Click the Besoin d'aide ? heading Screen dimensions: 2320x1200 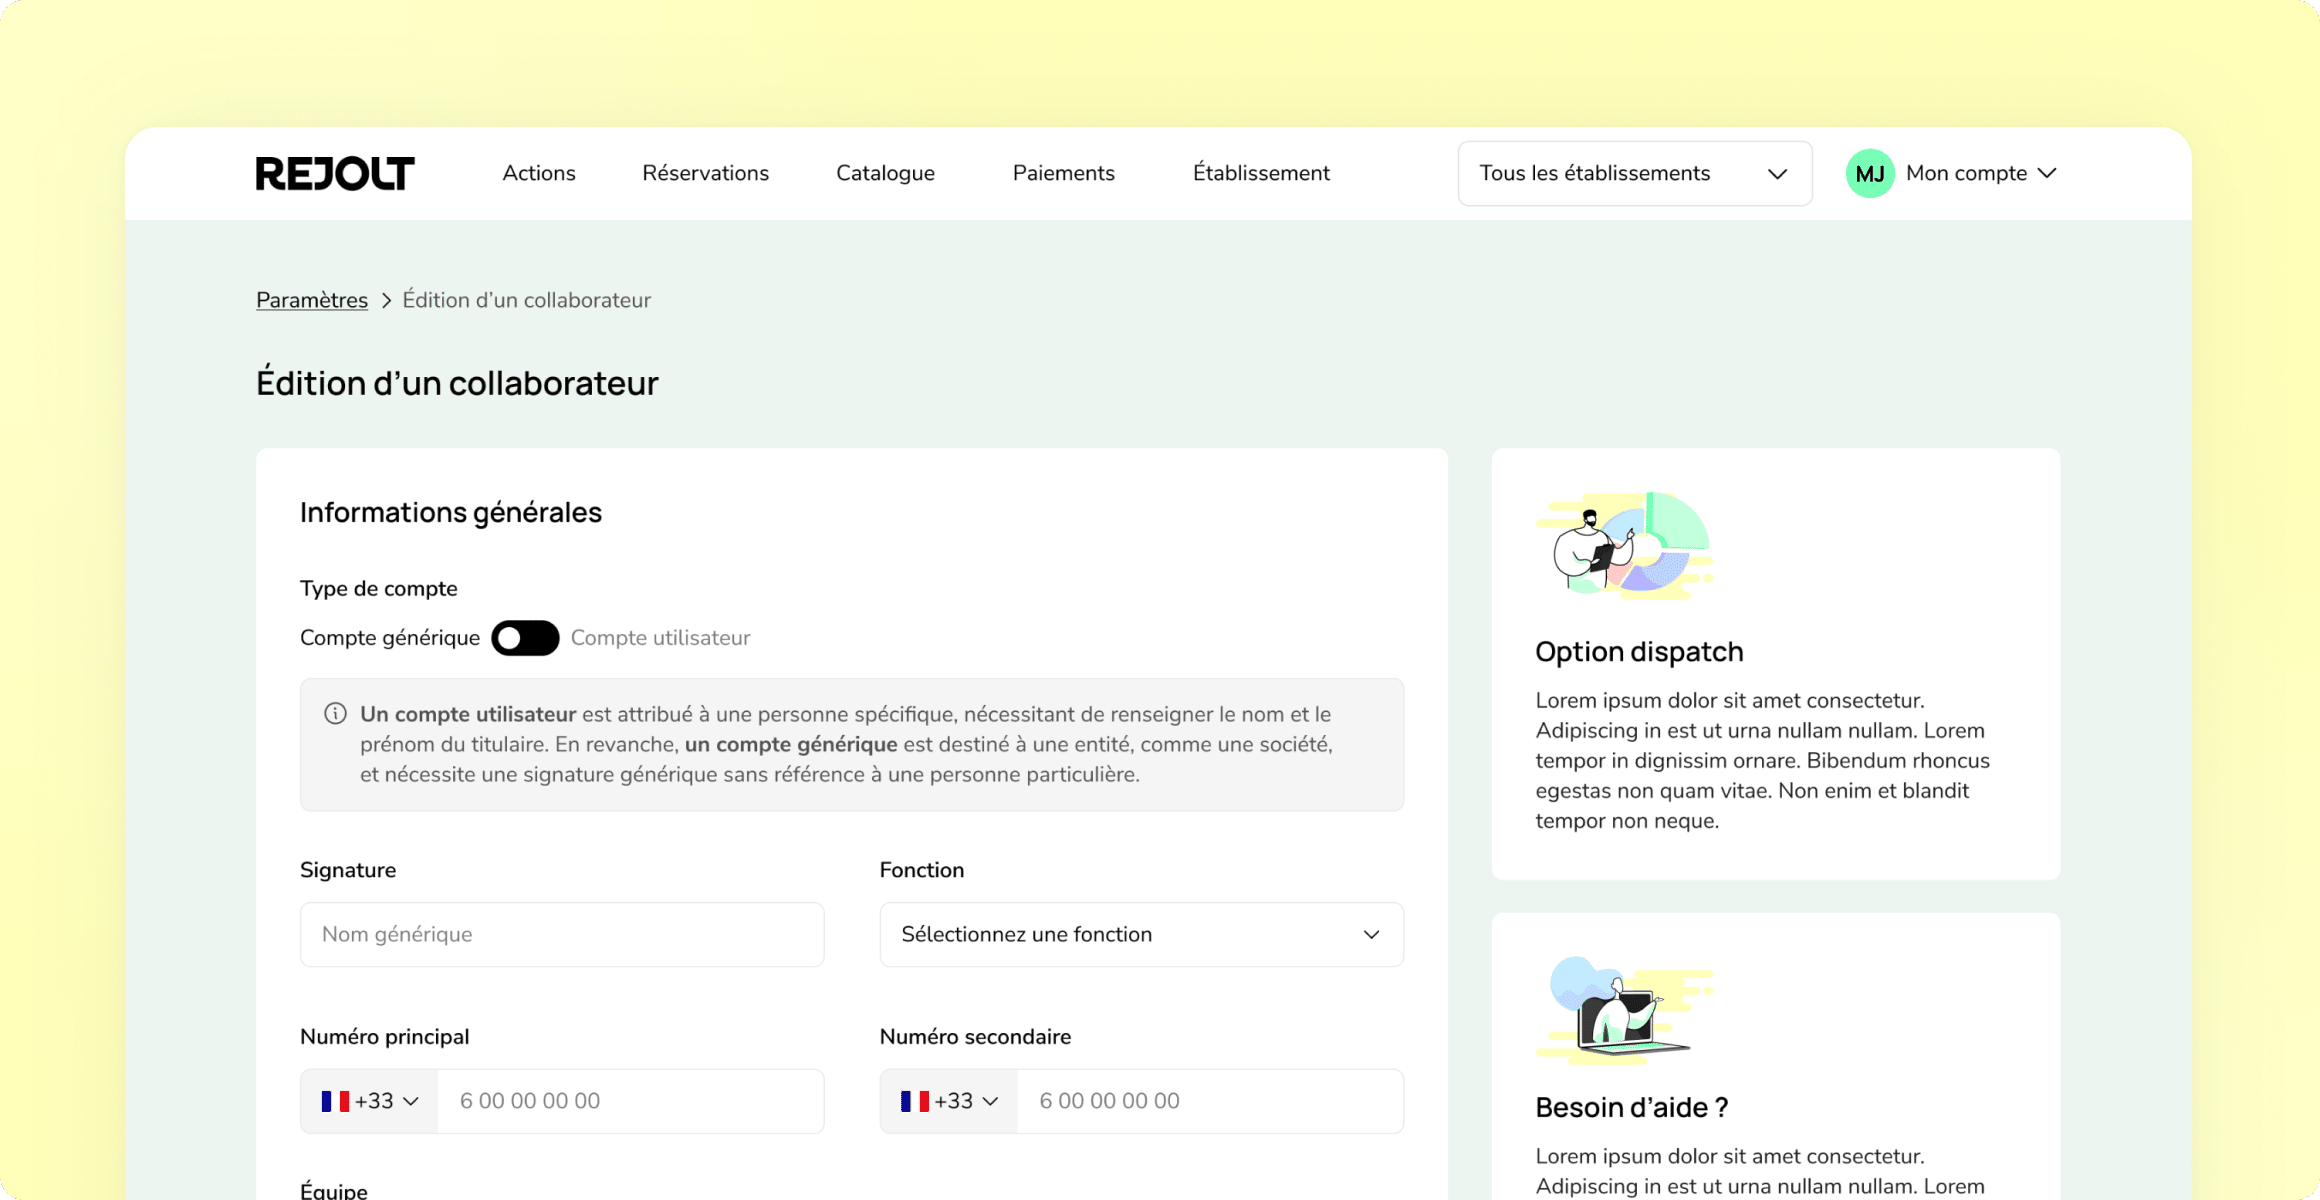pos(1631,1107)
